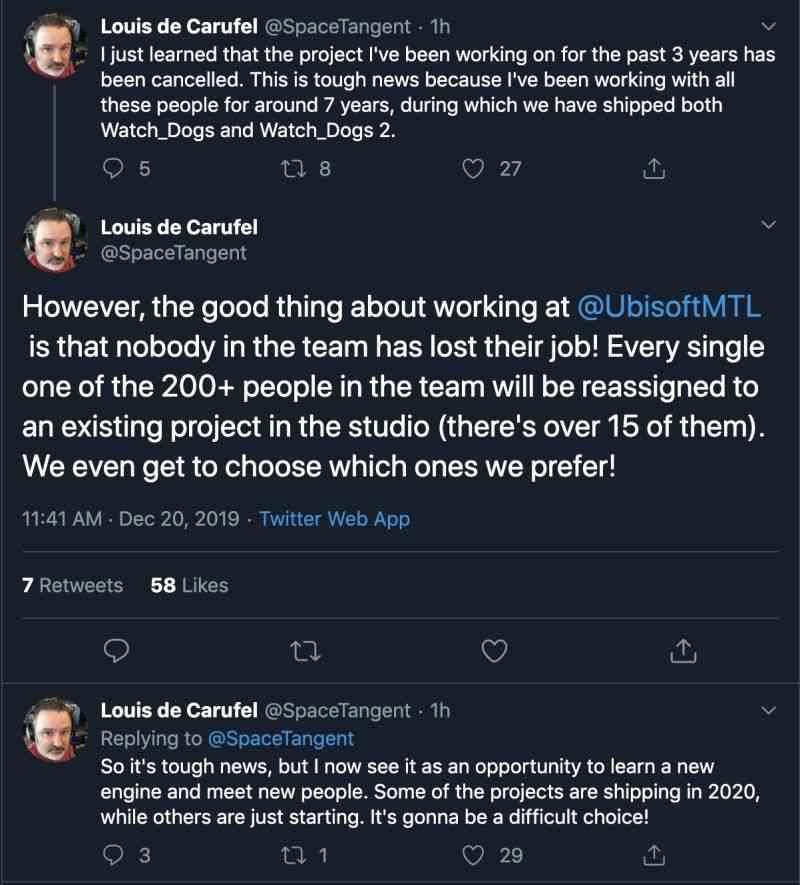Reply to the first tweet in the thread

pos(110,168)
